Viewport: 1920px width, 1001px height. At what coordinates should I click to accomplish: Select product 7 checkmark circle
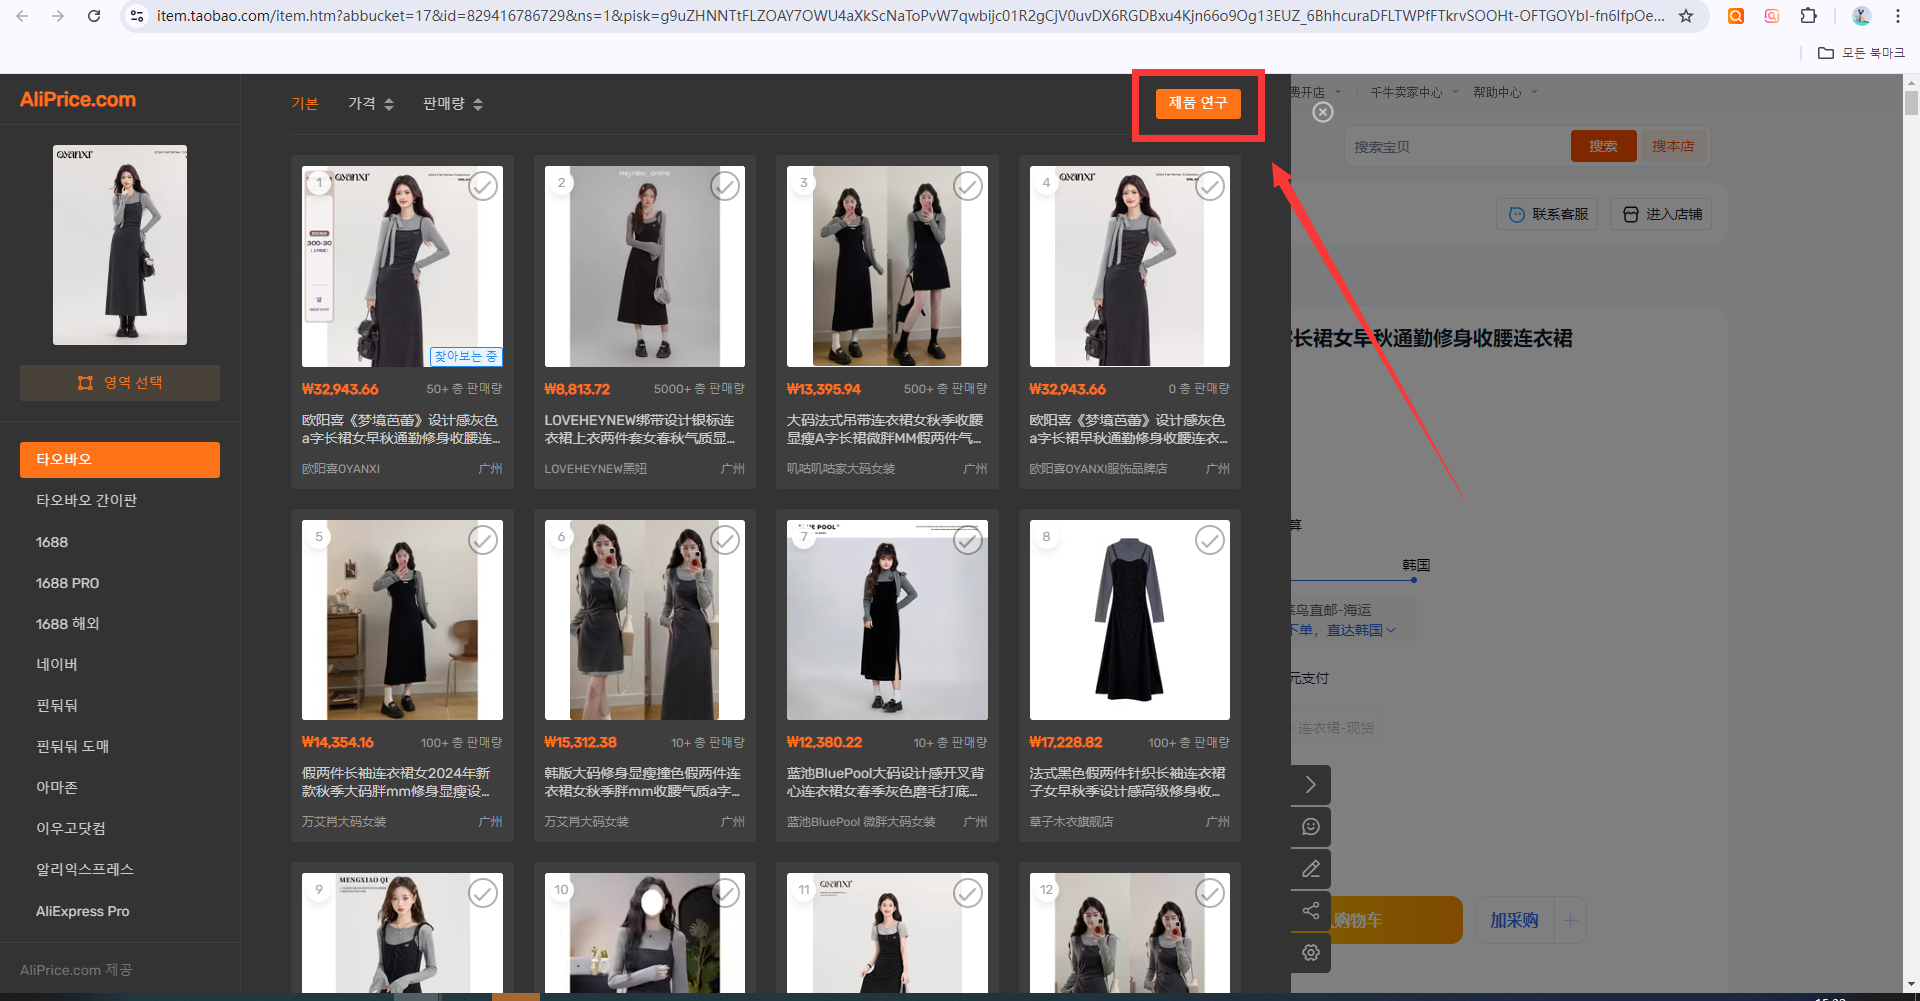[x=968, y=540]
